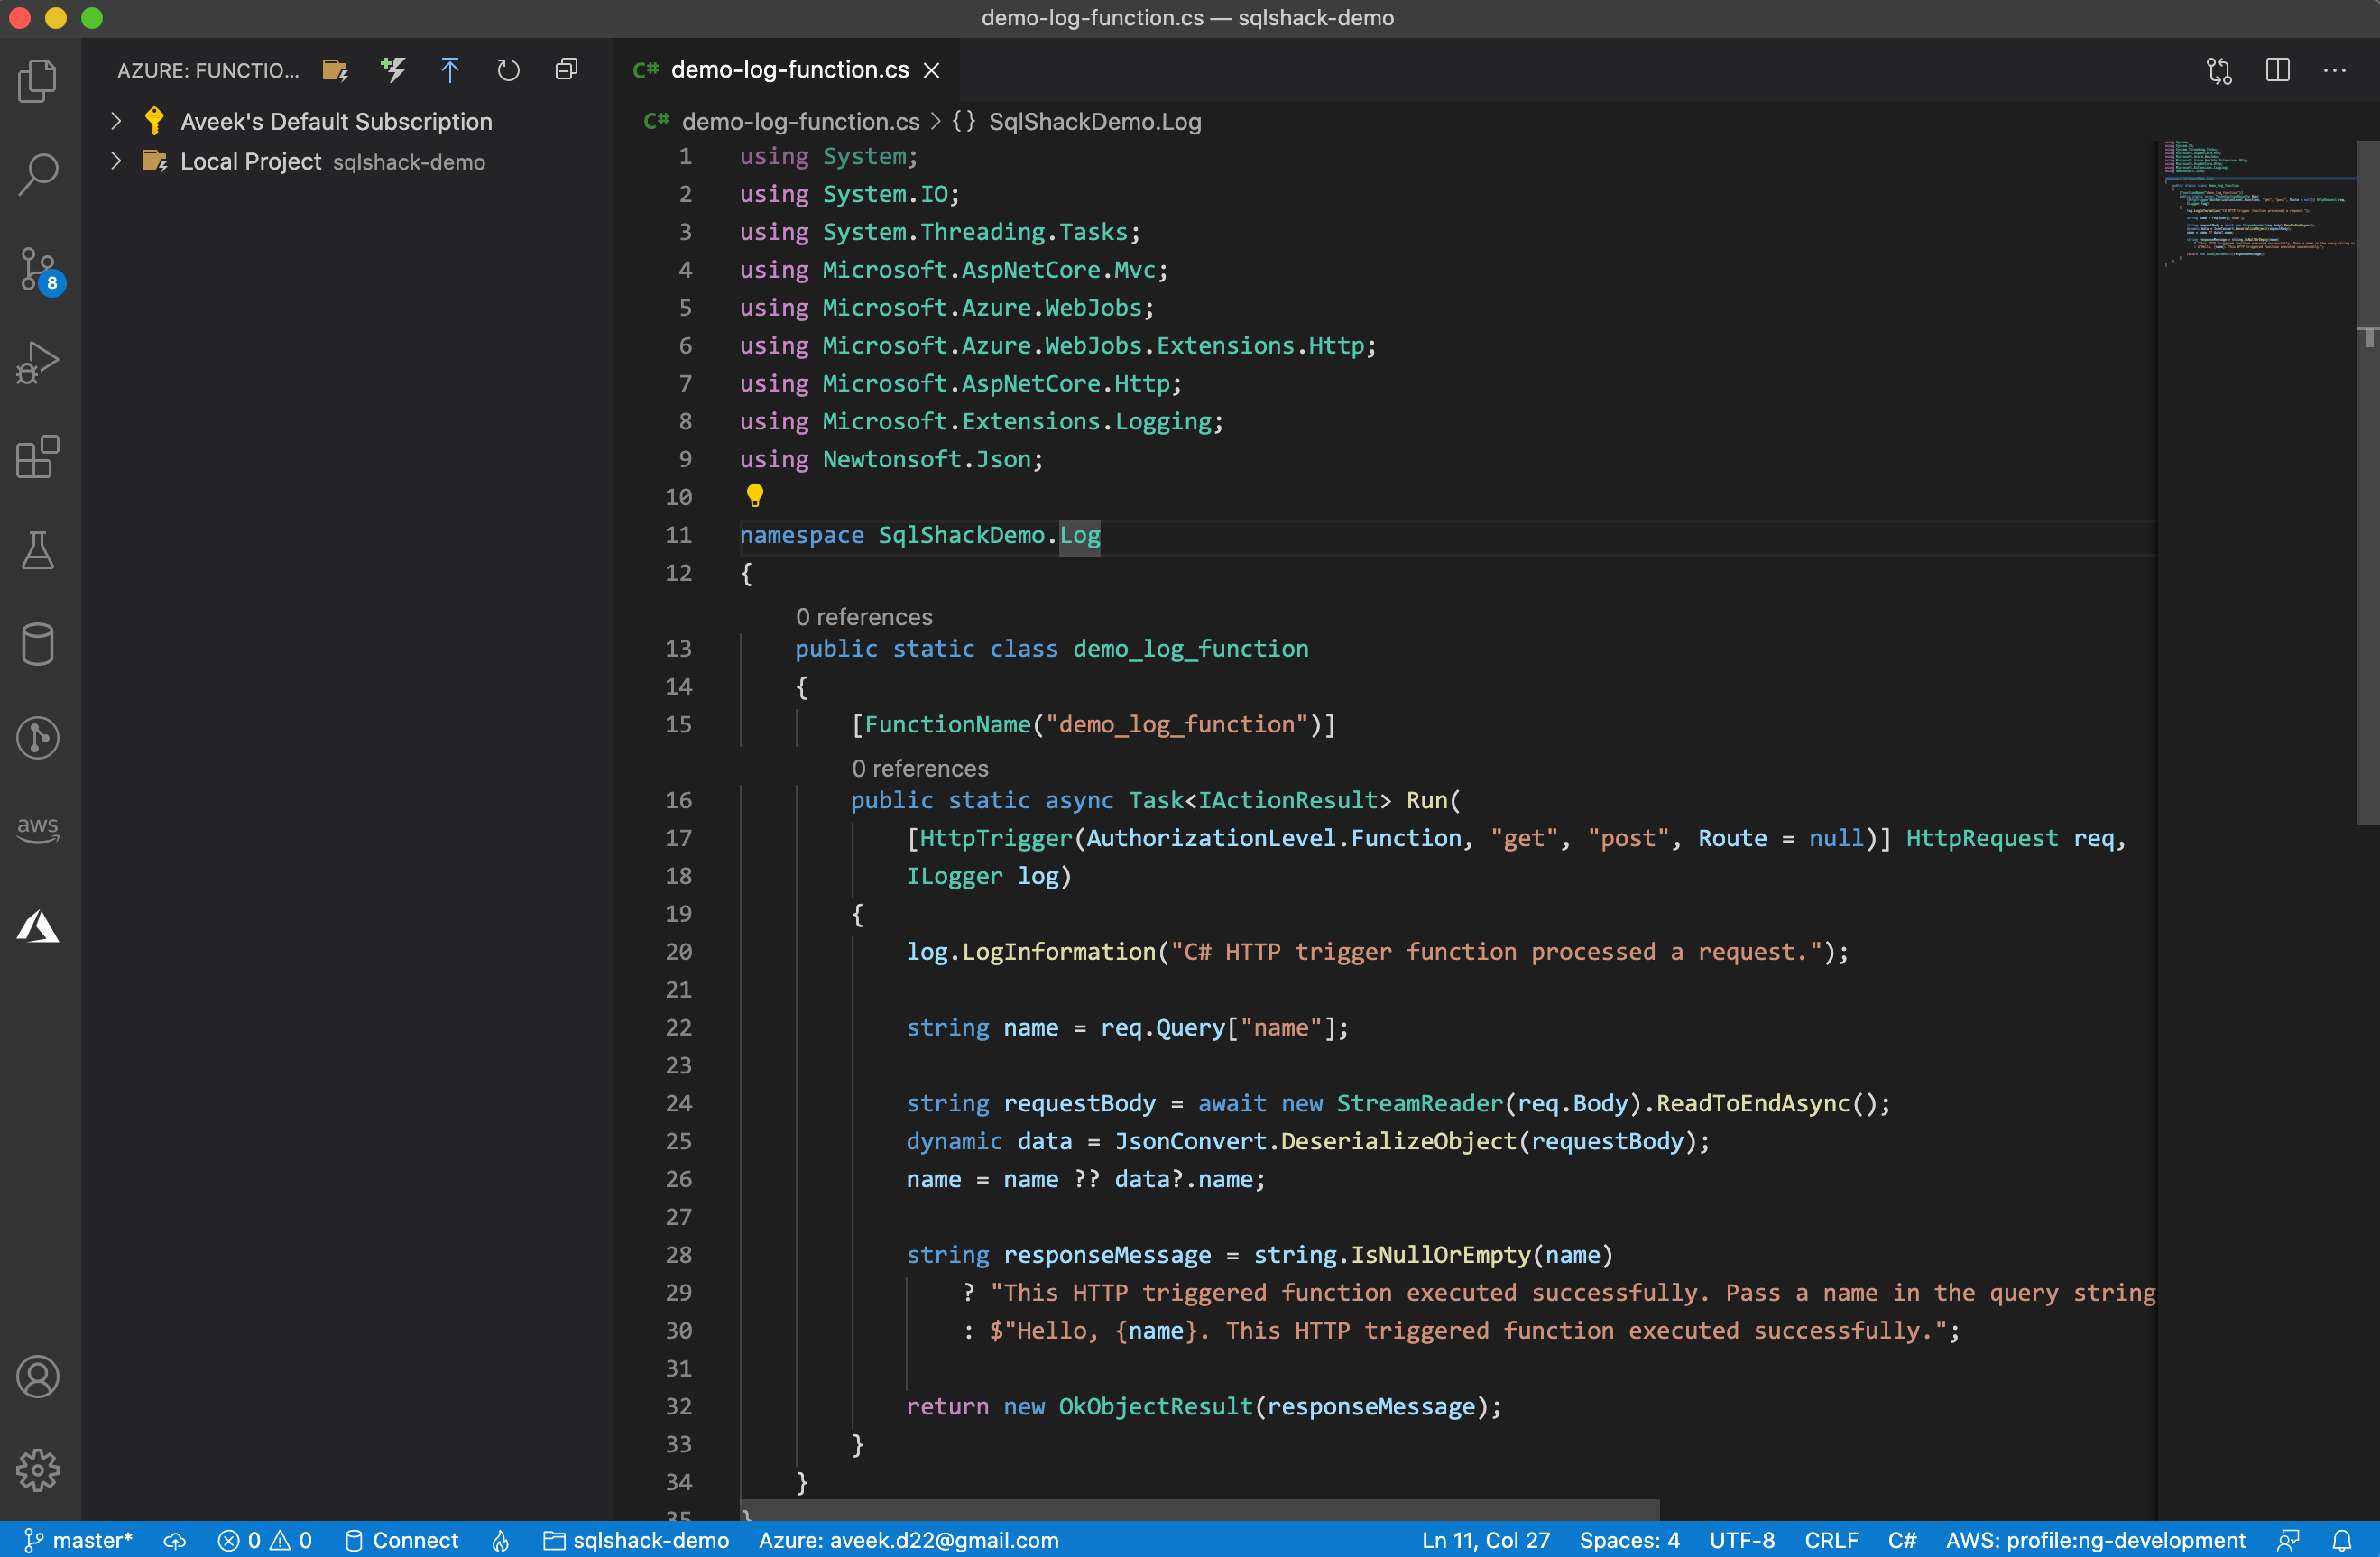Click the master* branch in status bar

point(80,1540)
